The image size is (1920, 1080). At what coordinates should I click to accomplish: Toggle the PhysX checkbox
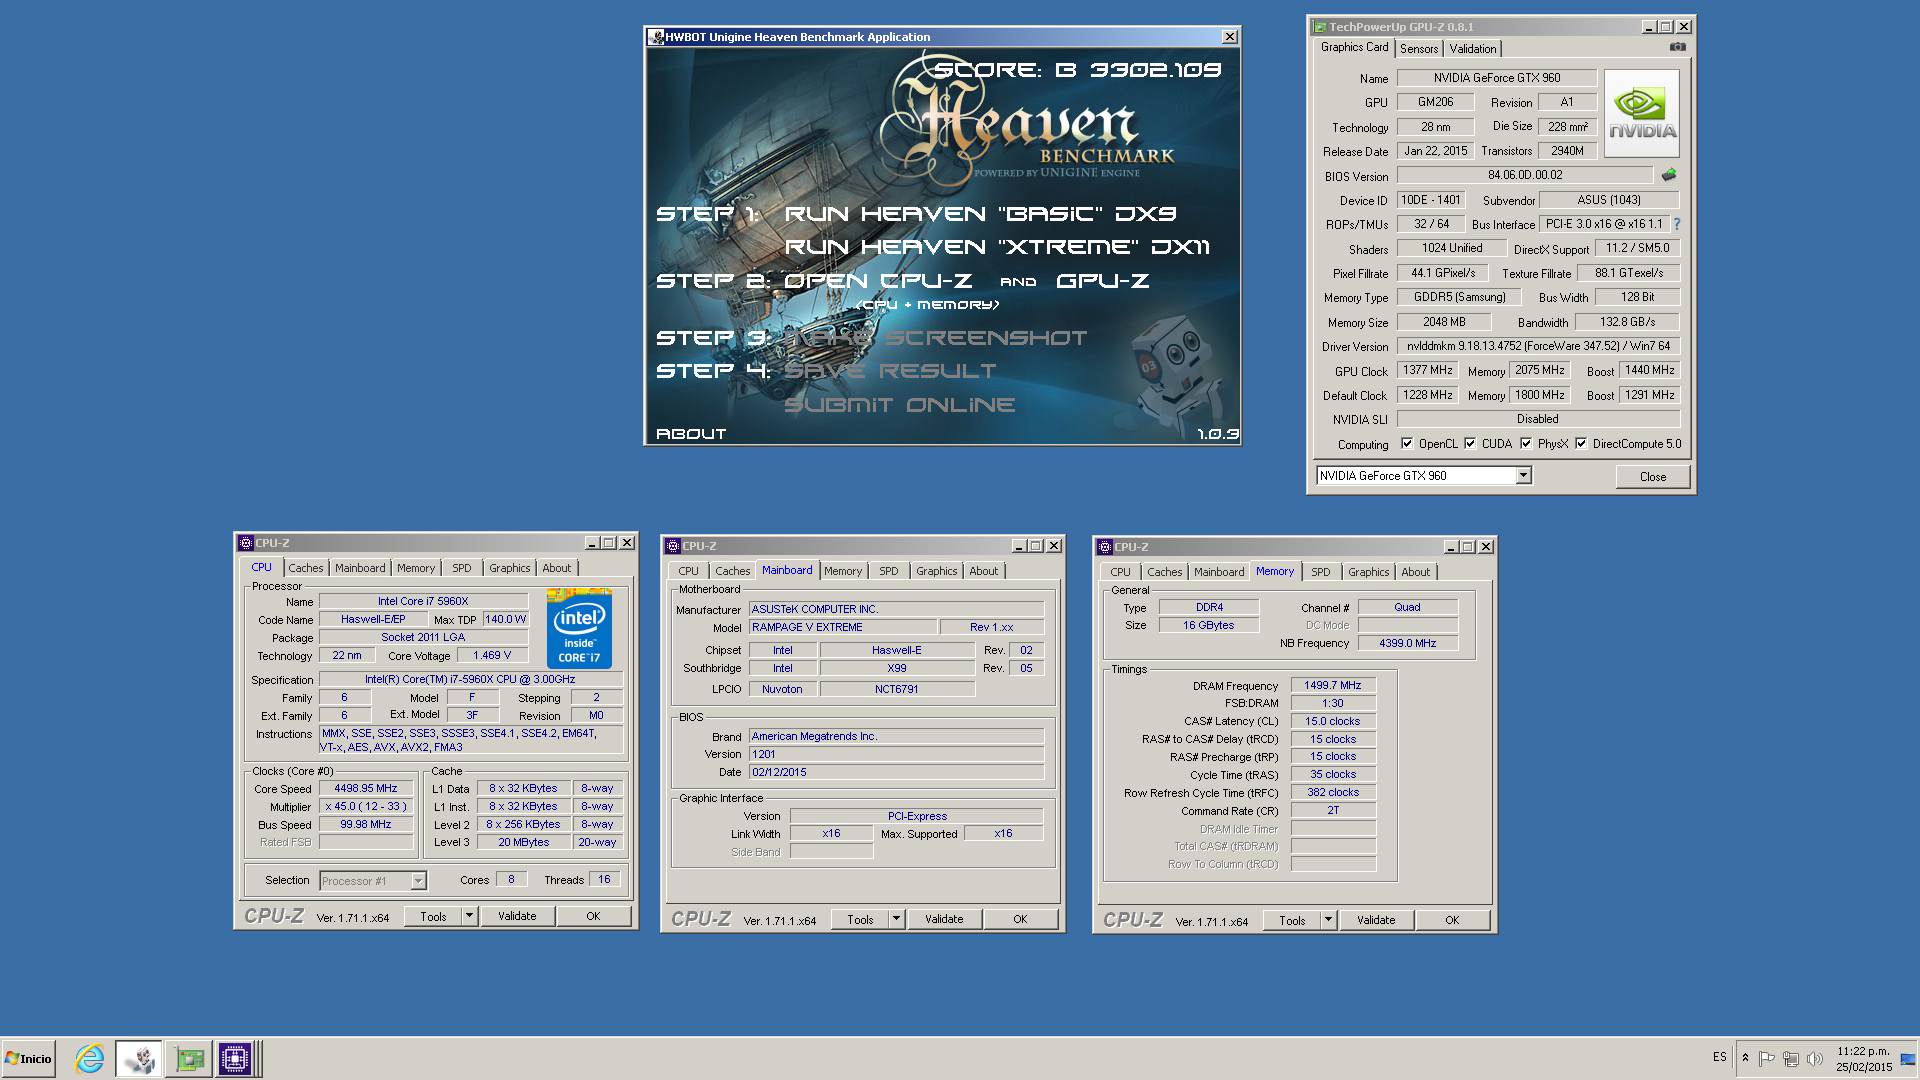pyautogui.click(x=1526, y=443)
